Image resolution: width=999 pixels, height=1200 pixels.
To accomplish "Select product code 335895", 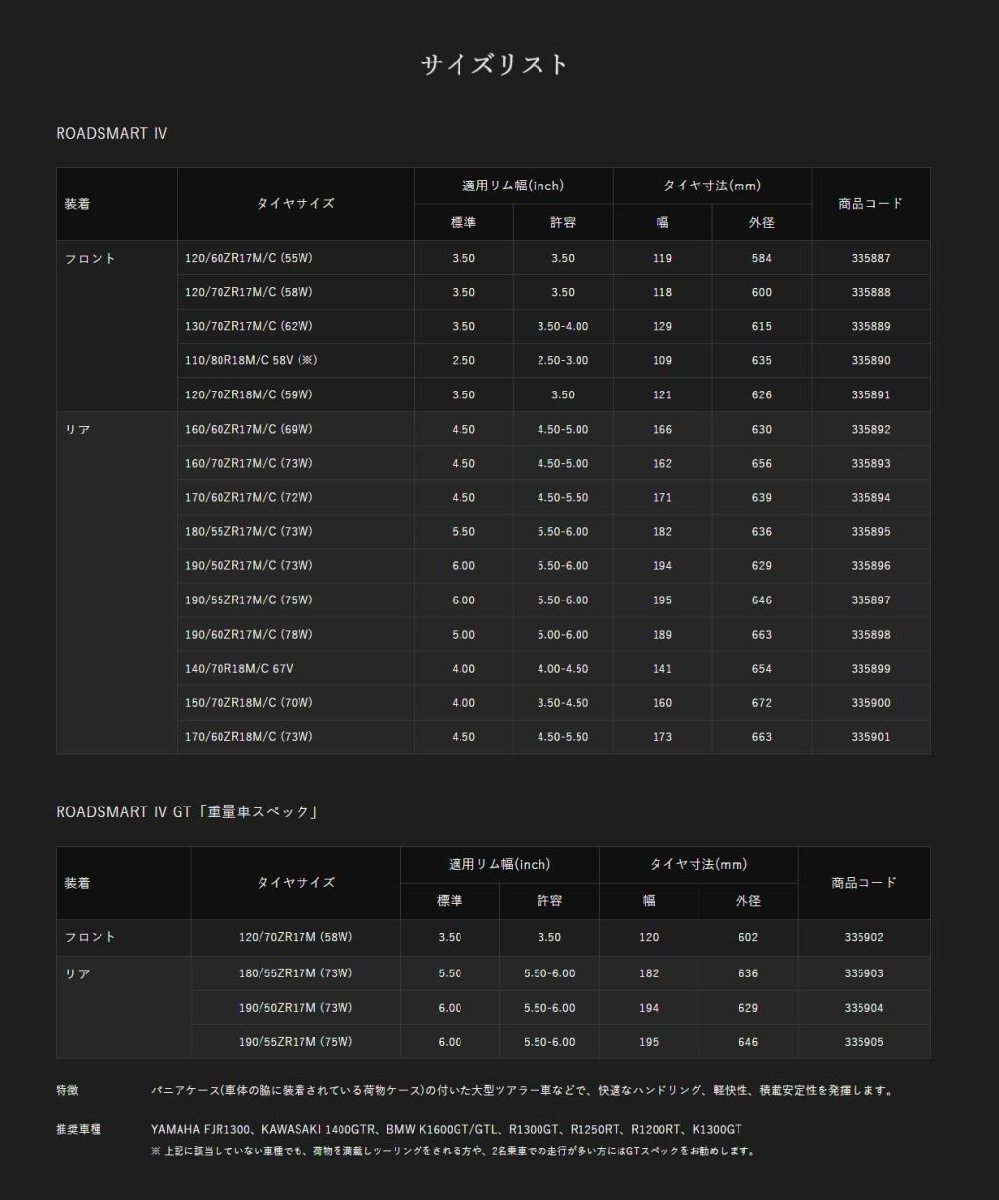I will (x=871, y=531).
